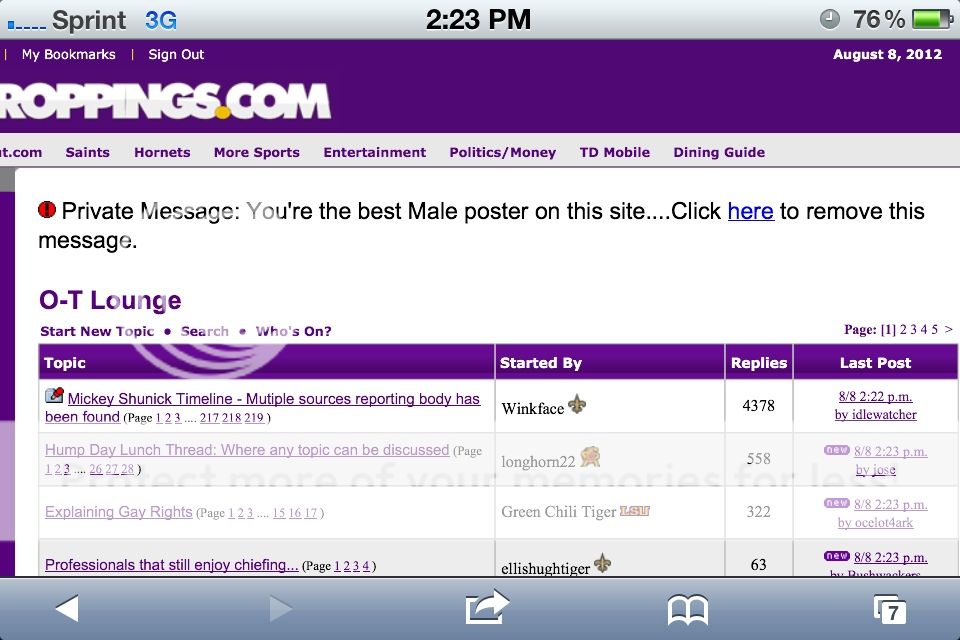This screenshot has width=960, height=640.
Task: Tap the Safari back arrow
Action: tap(67, 609)
